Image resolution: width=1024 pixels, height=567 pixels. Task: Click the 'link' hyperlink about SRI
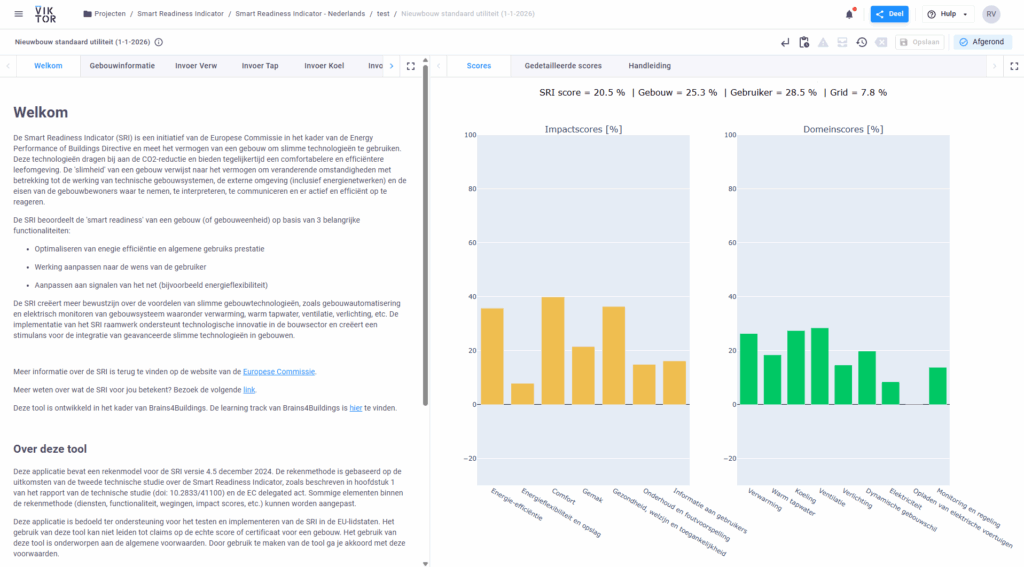[x=249, y=390]
